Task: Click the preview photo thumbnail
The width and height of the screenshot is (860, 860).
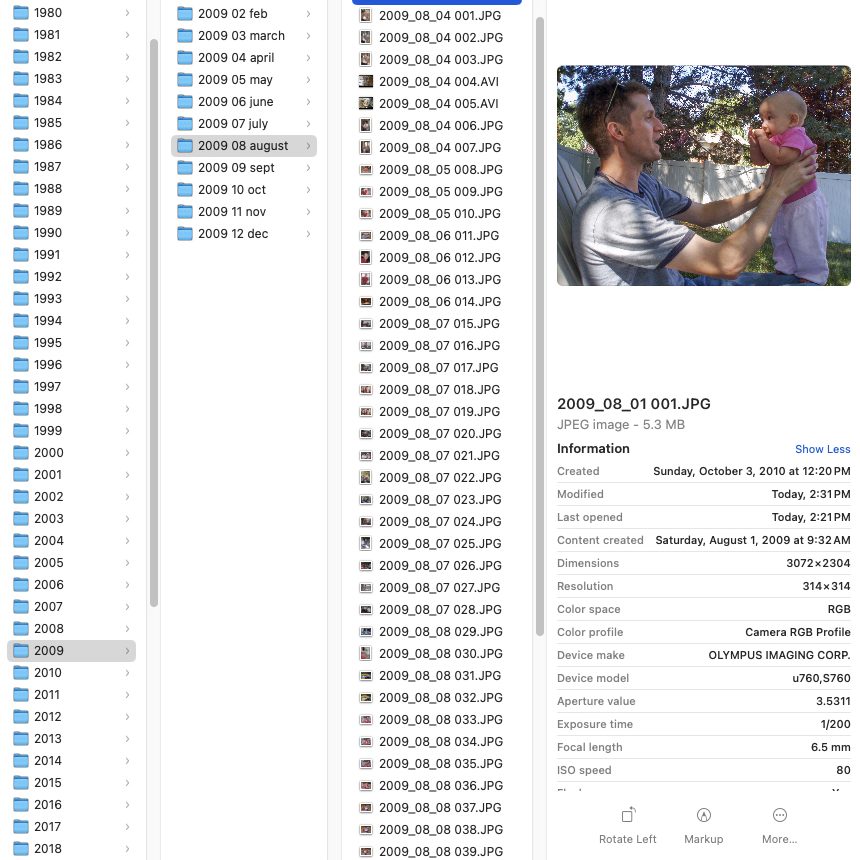Action: click(703, 176)
